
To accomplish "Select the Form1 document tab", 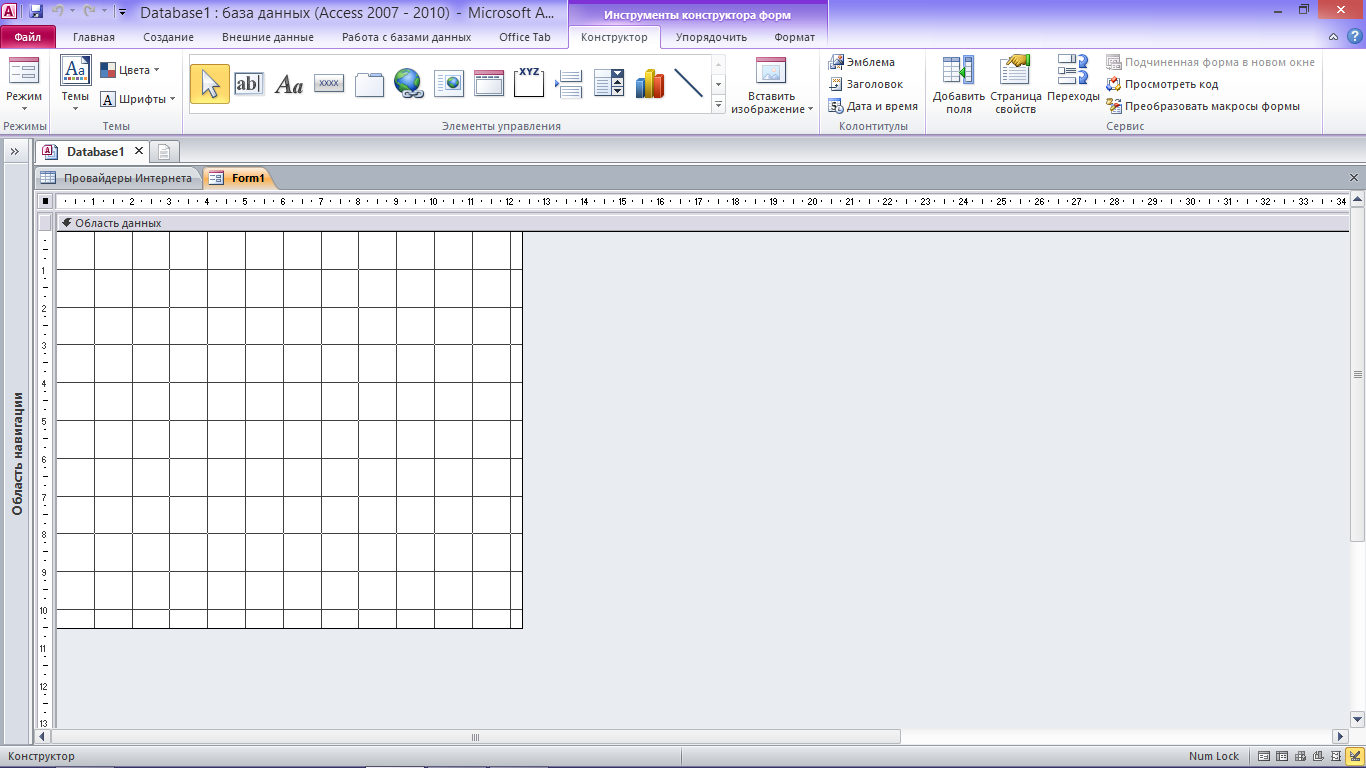I will coord(238,178).
